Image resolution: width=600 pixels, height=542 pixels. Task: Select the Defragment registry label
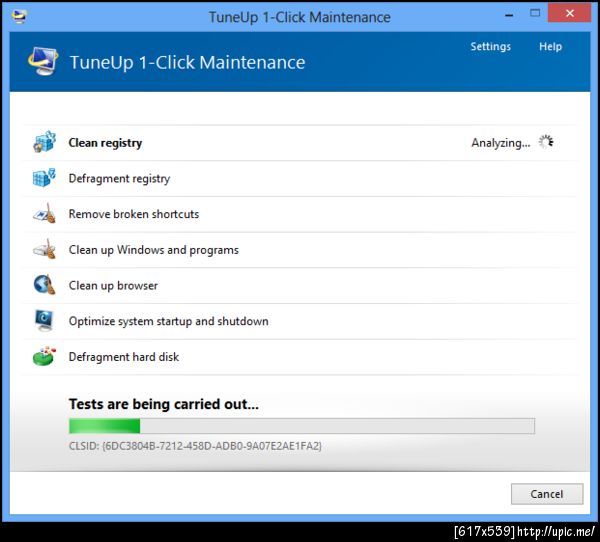(119, 179)
